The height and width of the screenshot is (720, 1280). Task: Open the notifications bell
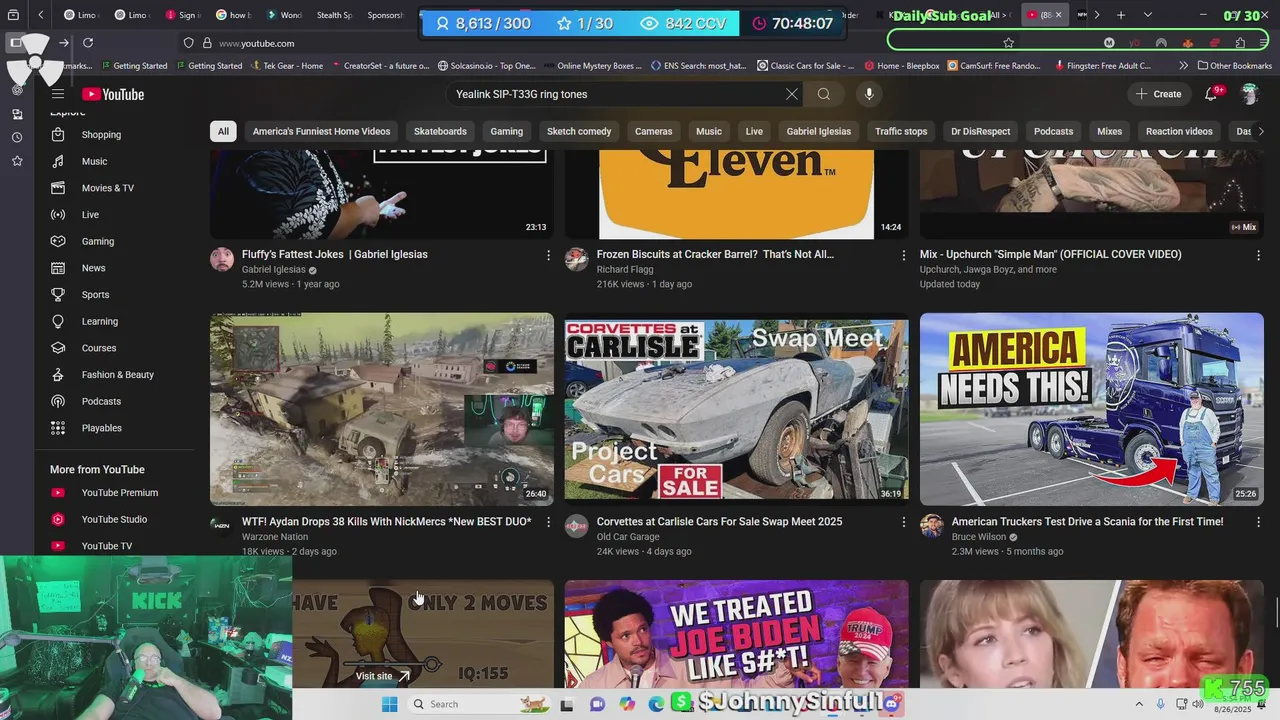(x=1211, y=94)
